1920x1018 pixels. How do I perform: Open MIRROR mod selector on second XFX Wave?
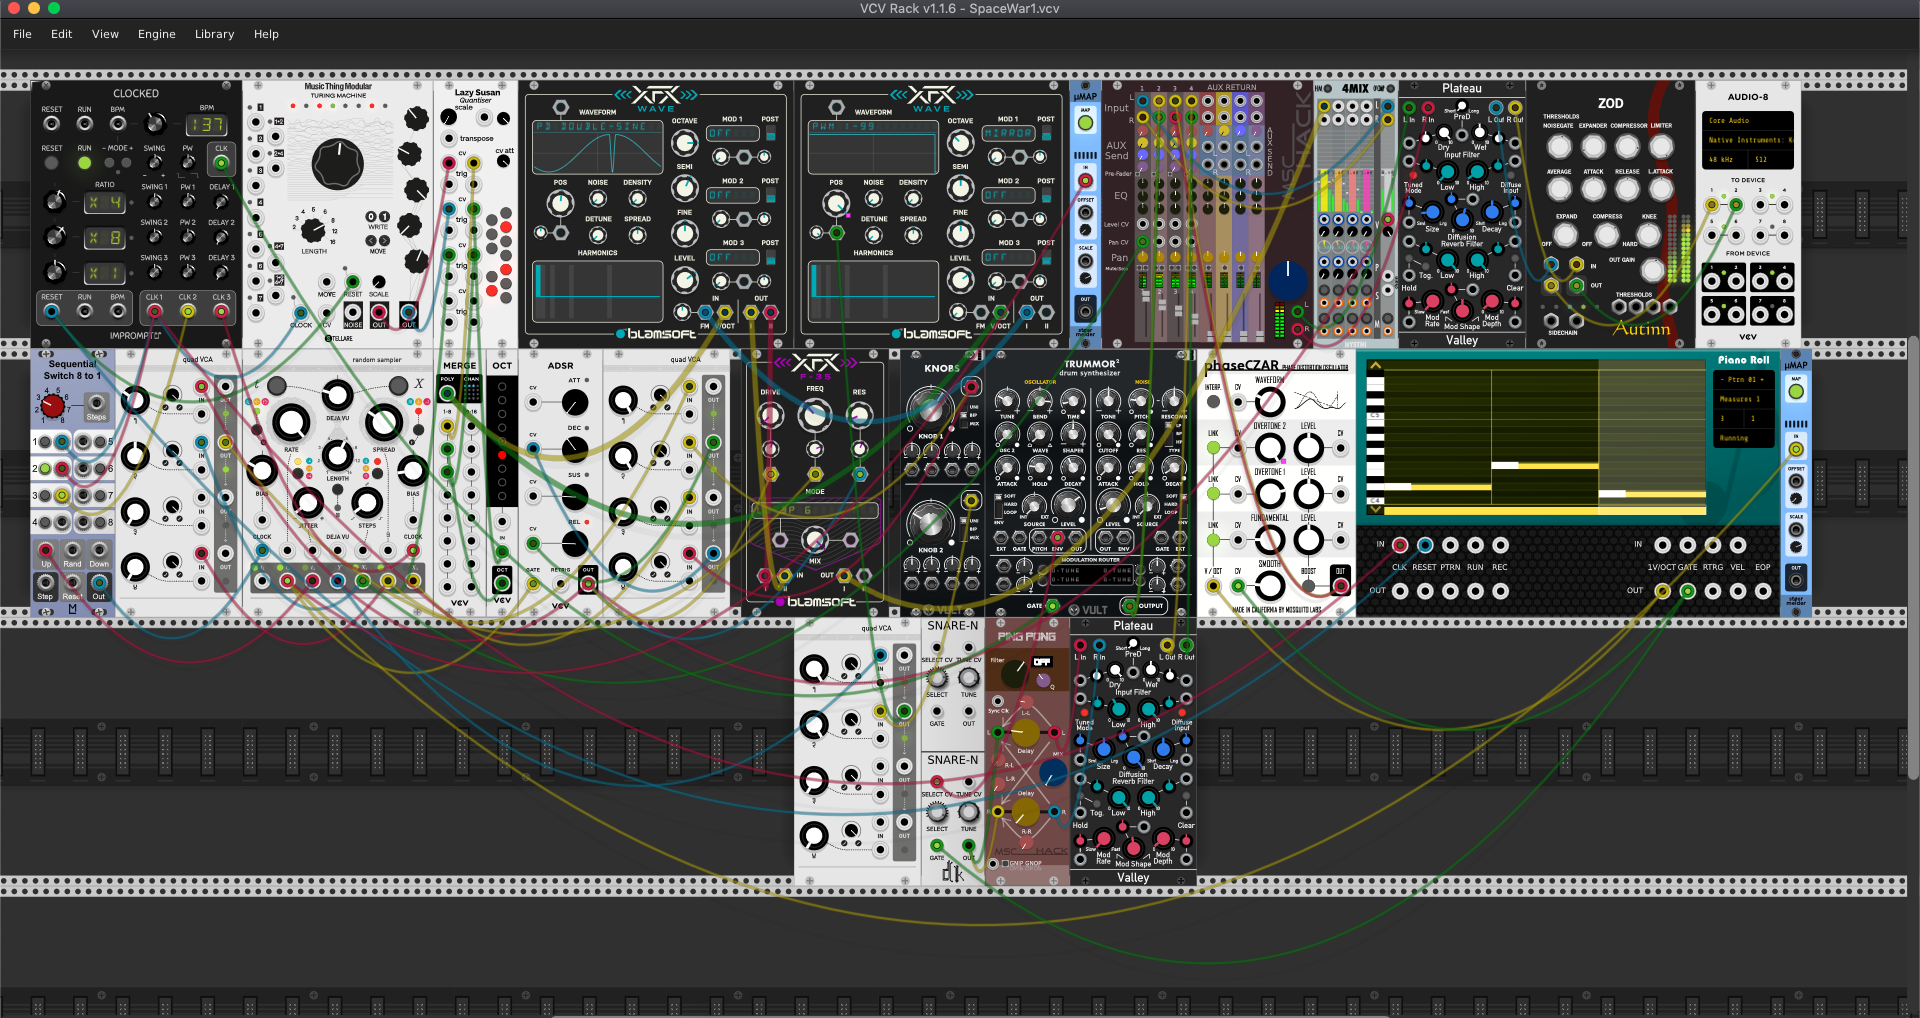[1007, 133]
